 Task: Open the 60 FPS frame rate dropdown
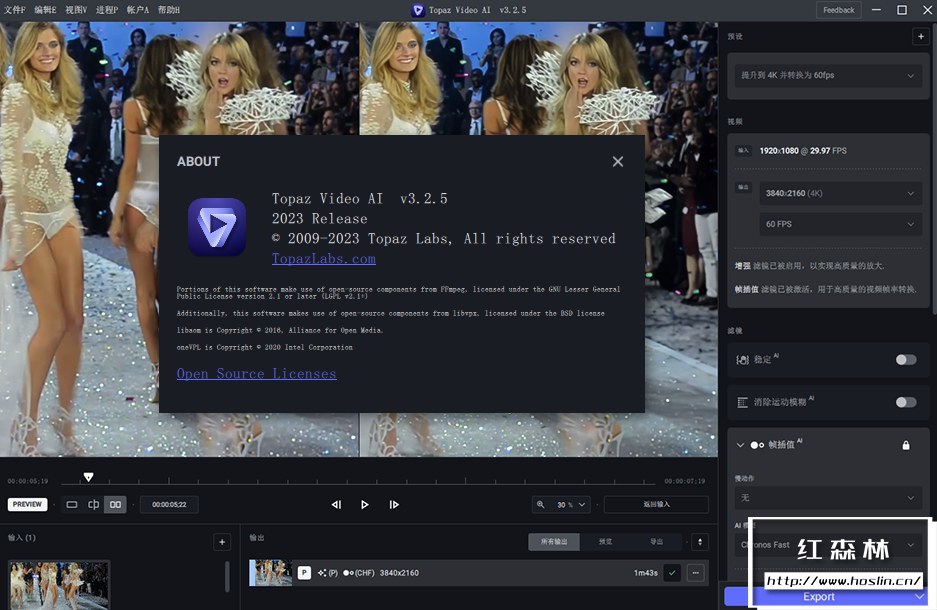840,224
